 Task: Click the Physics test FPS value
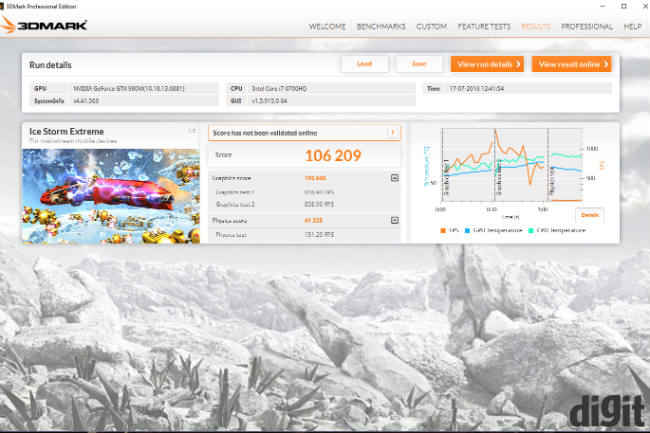click(319, 235)
